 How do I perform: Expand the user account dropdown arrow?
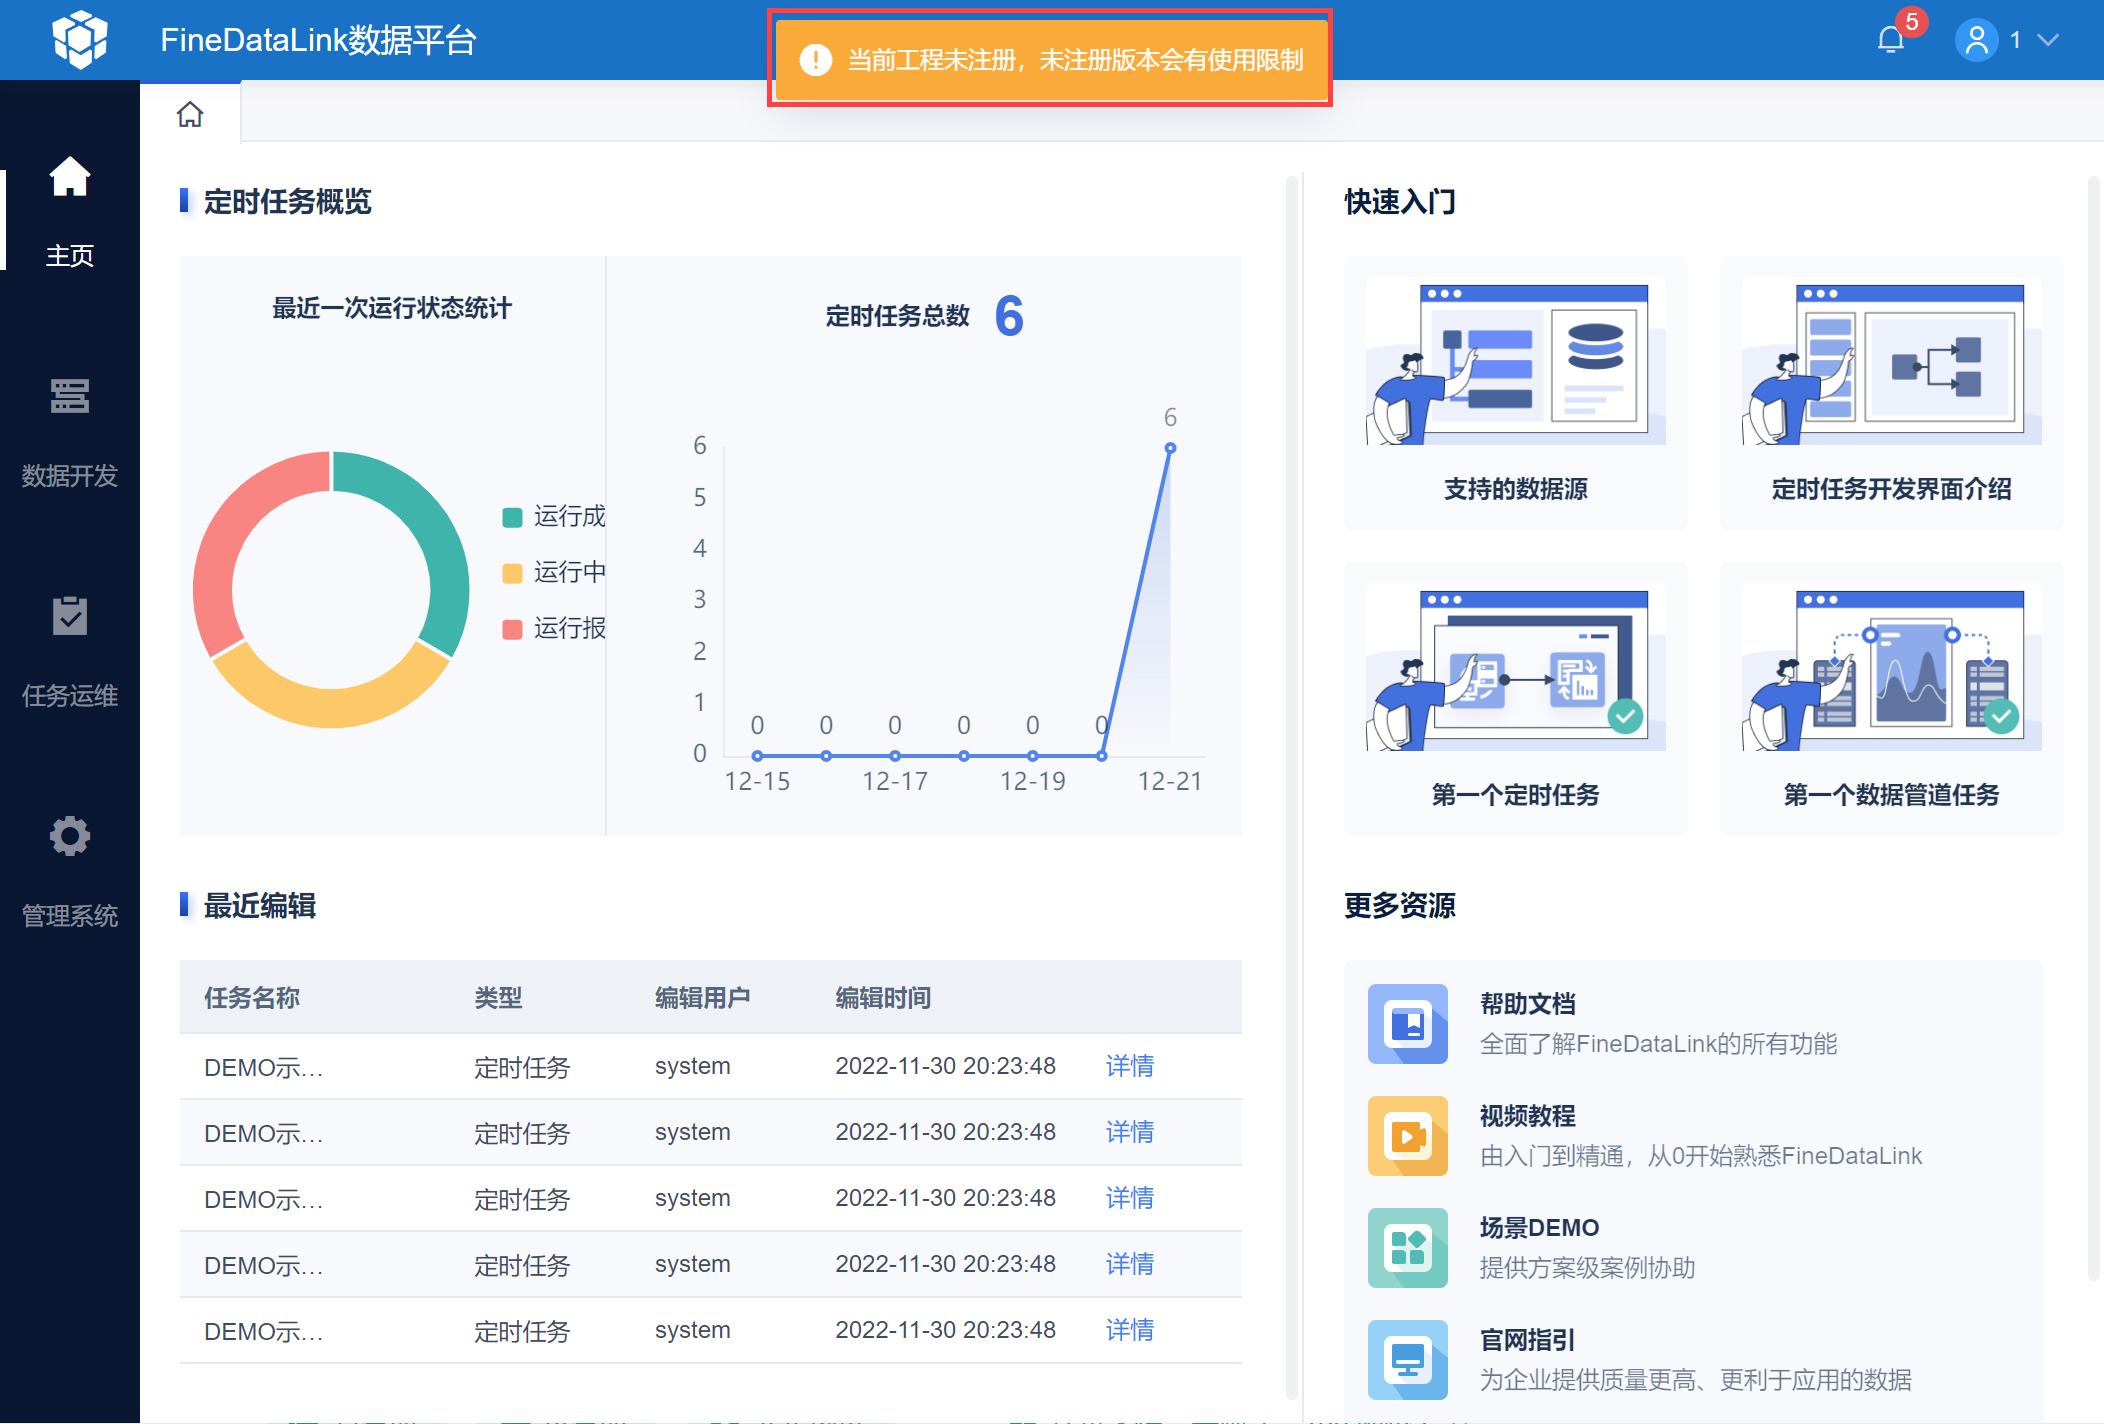(x=2048, y=40)
